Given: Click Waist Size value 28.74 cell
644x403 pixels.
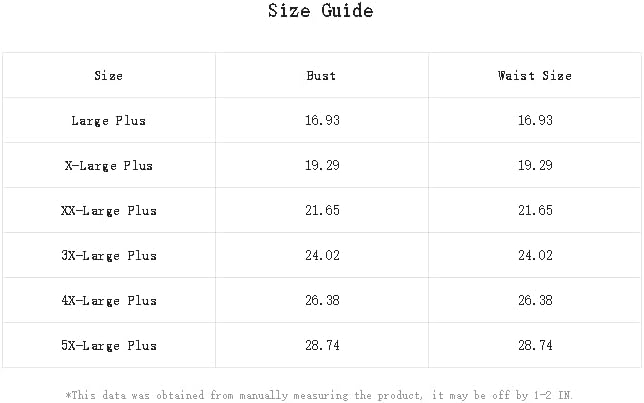Looking at the screenshot, I should [534, 346].
